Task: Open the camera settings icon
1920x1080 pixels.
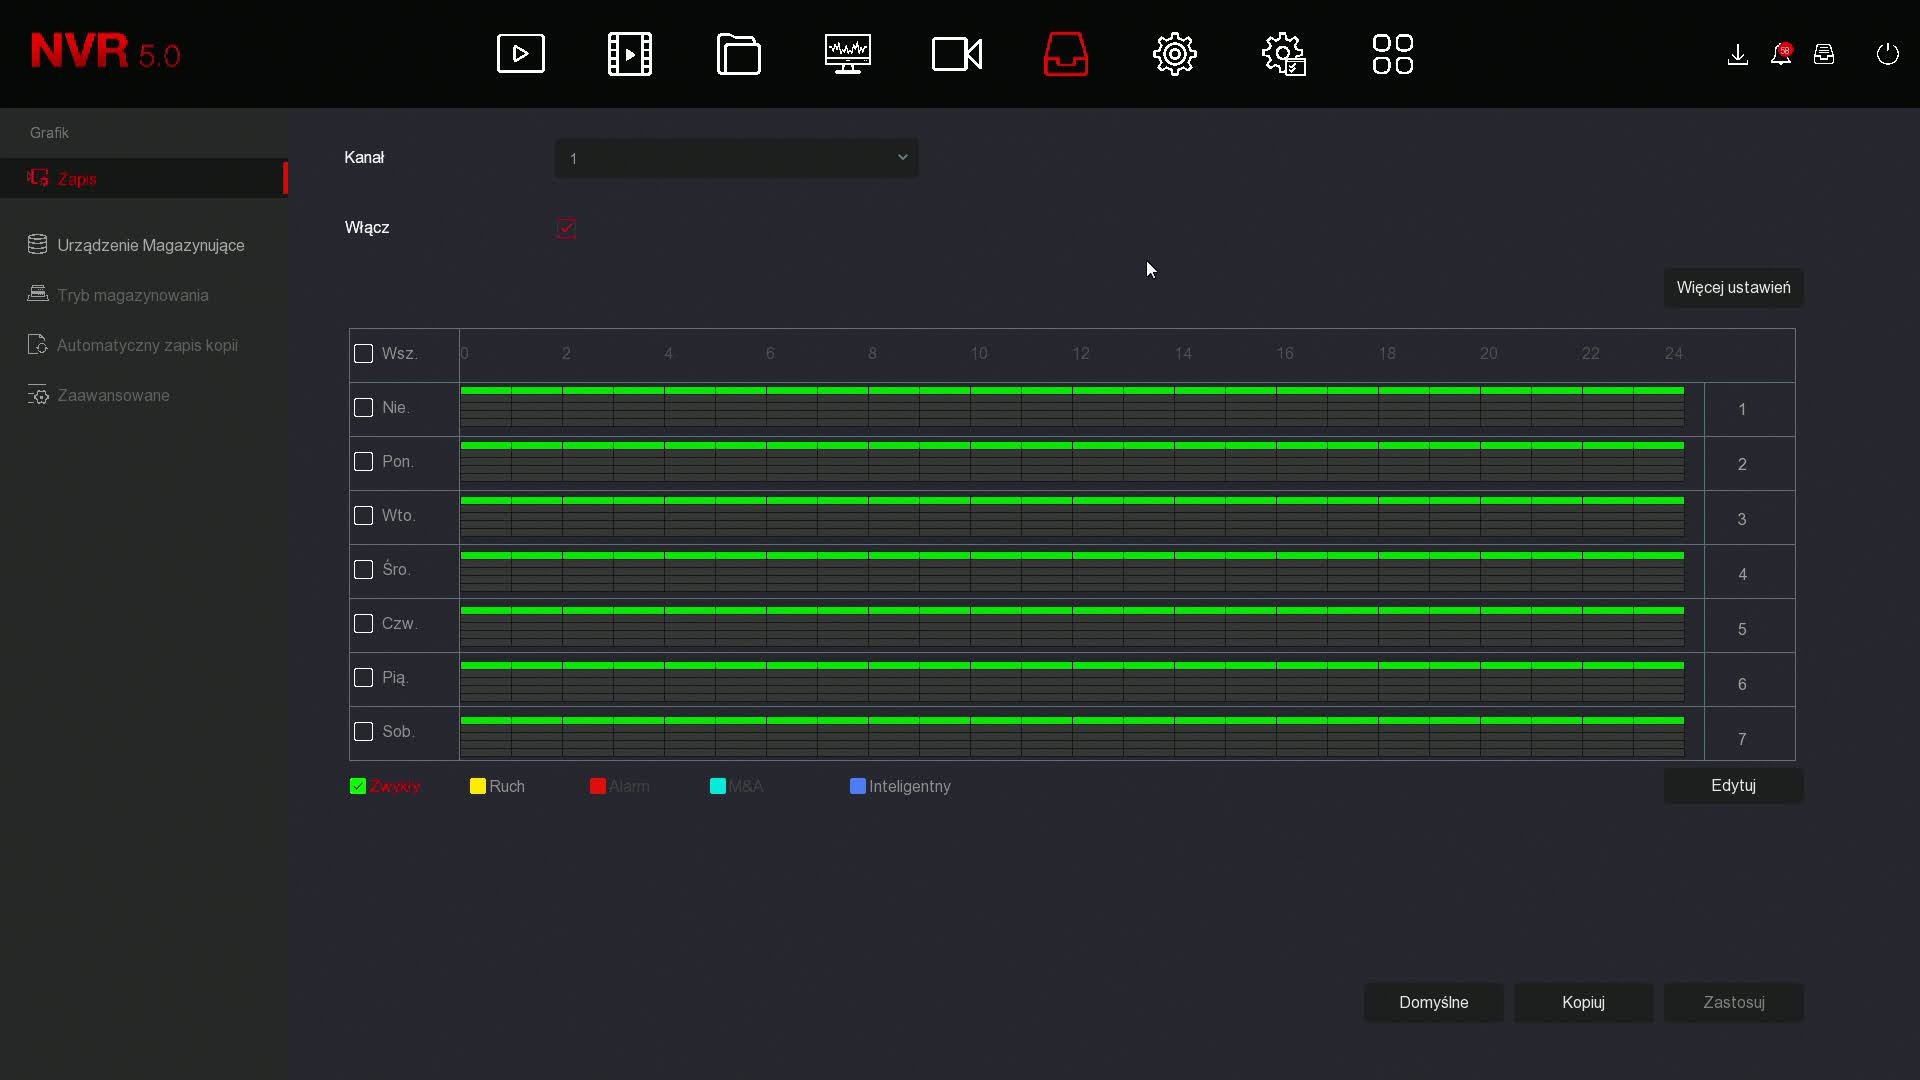Action: point(957,54)
